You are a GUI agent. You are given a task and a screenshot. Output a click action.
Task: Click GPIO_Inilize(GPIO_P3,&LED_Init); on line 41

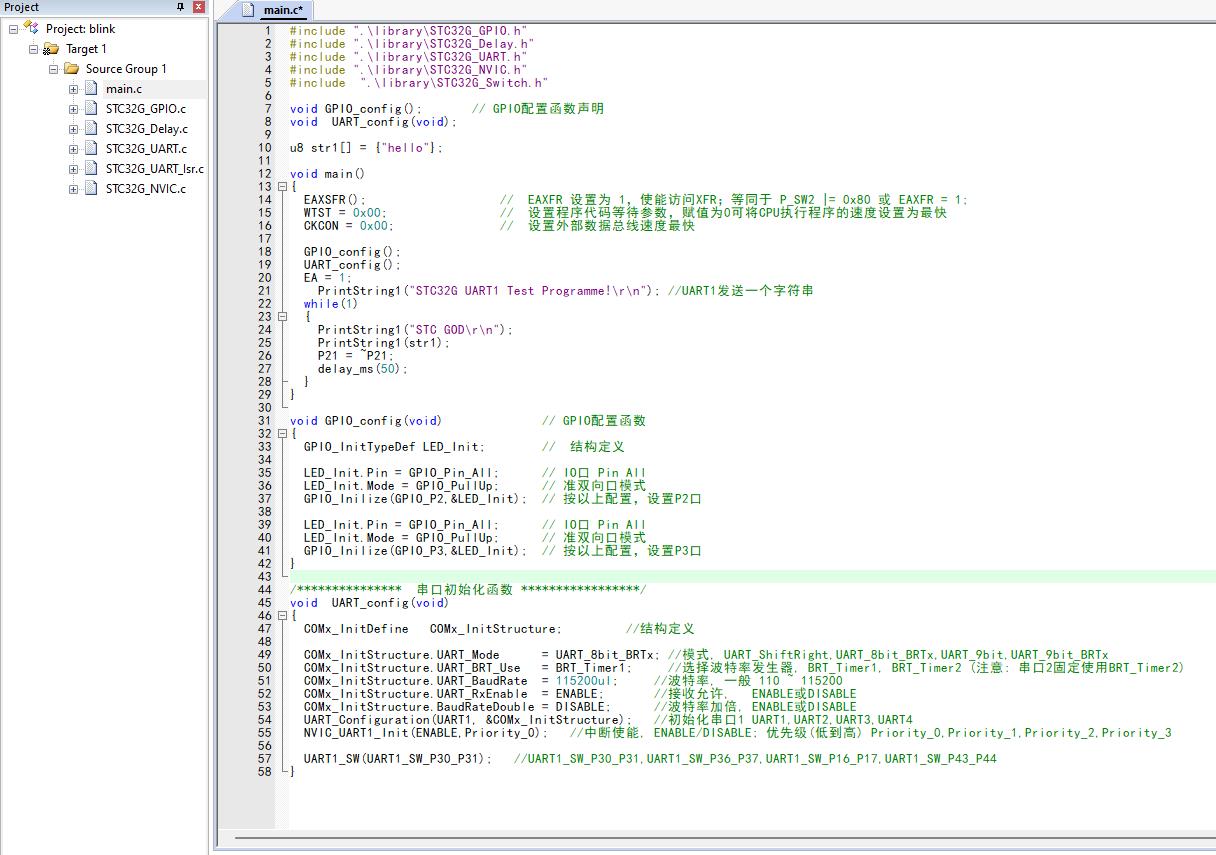coord(415,551)
